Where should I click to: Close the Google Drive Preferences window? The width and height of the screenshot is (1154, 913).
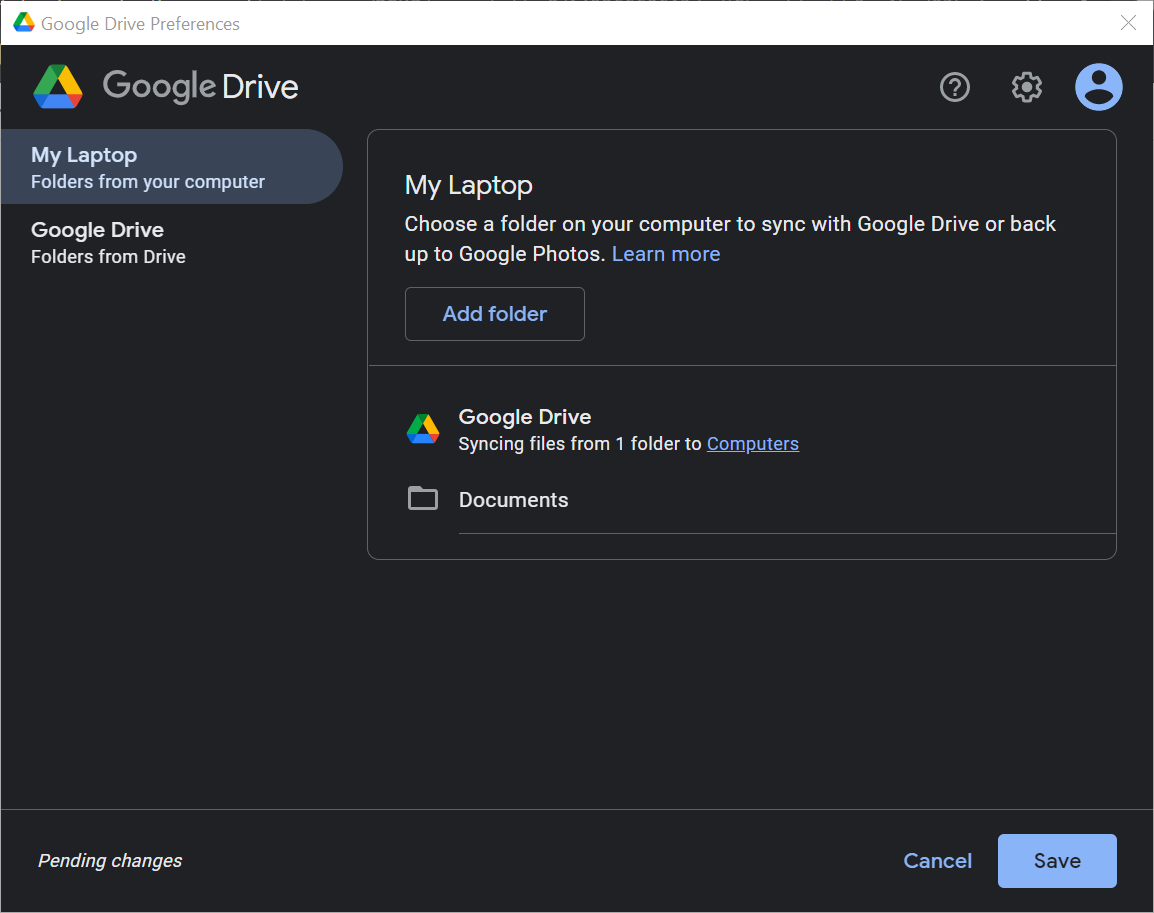pos(1128,23)
